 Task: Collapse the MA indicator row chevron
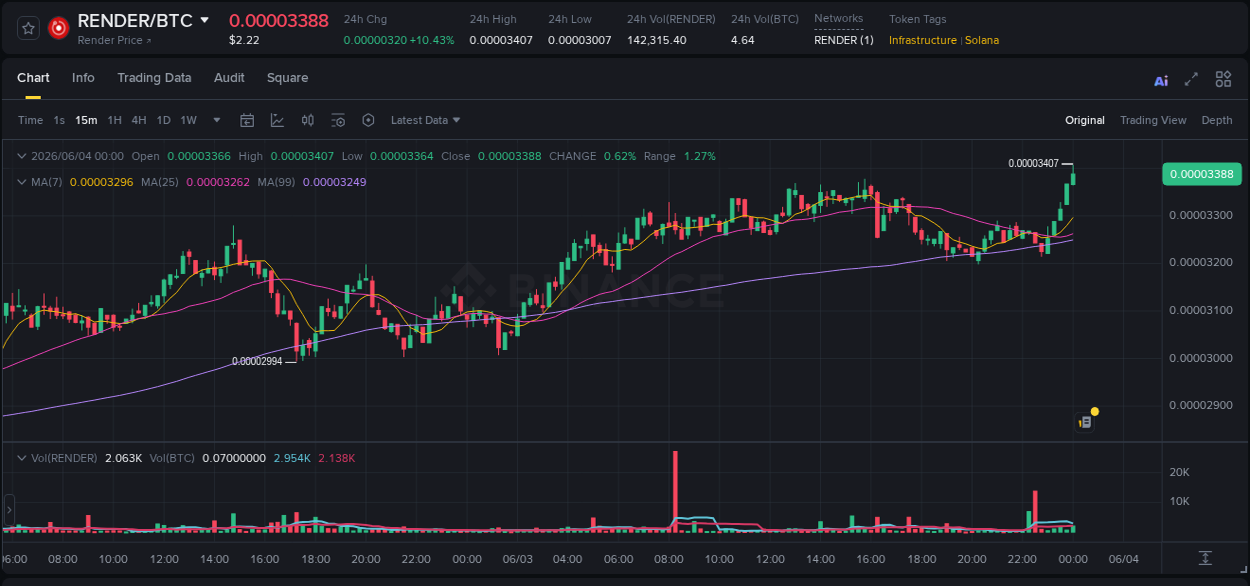(x=21, y=182)
